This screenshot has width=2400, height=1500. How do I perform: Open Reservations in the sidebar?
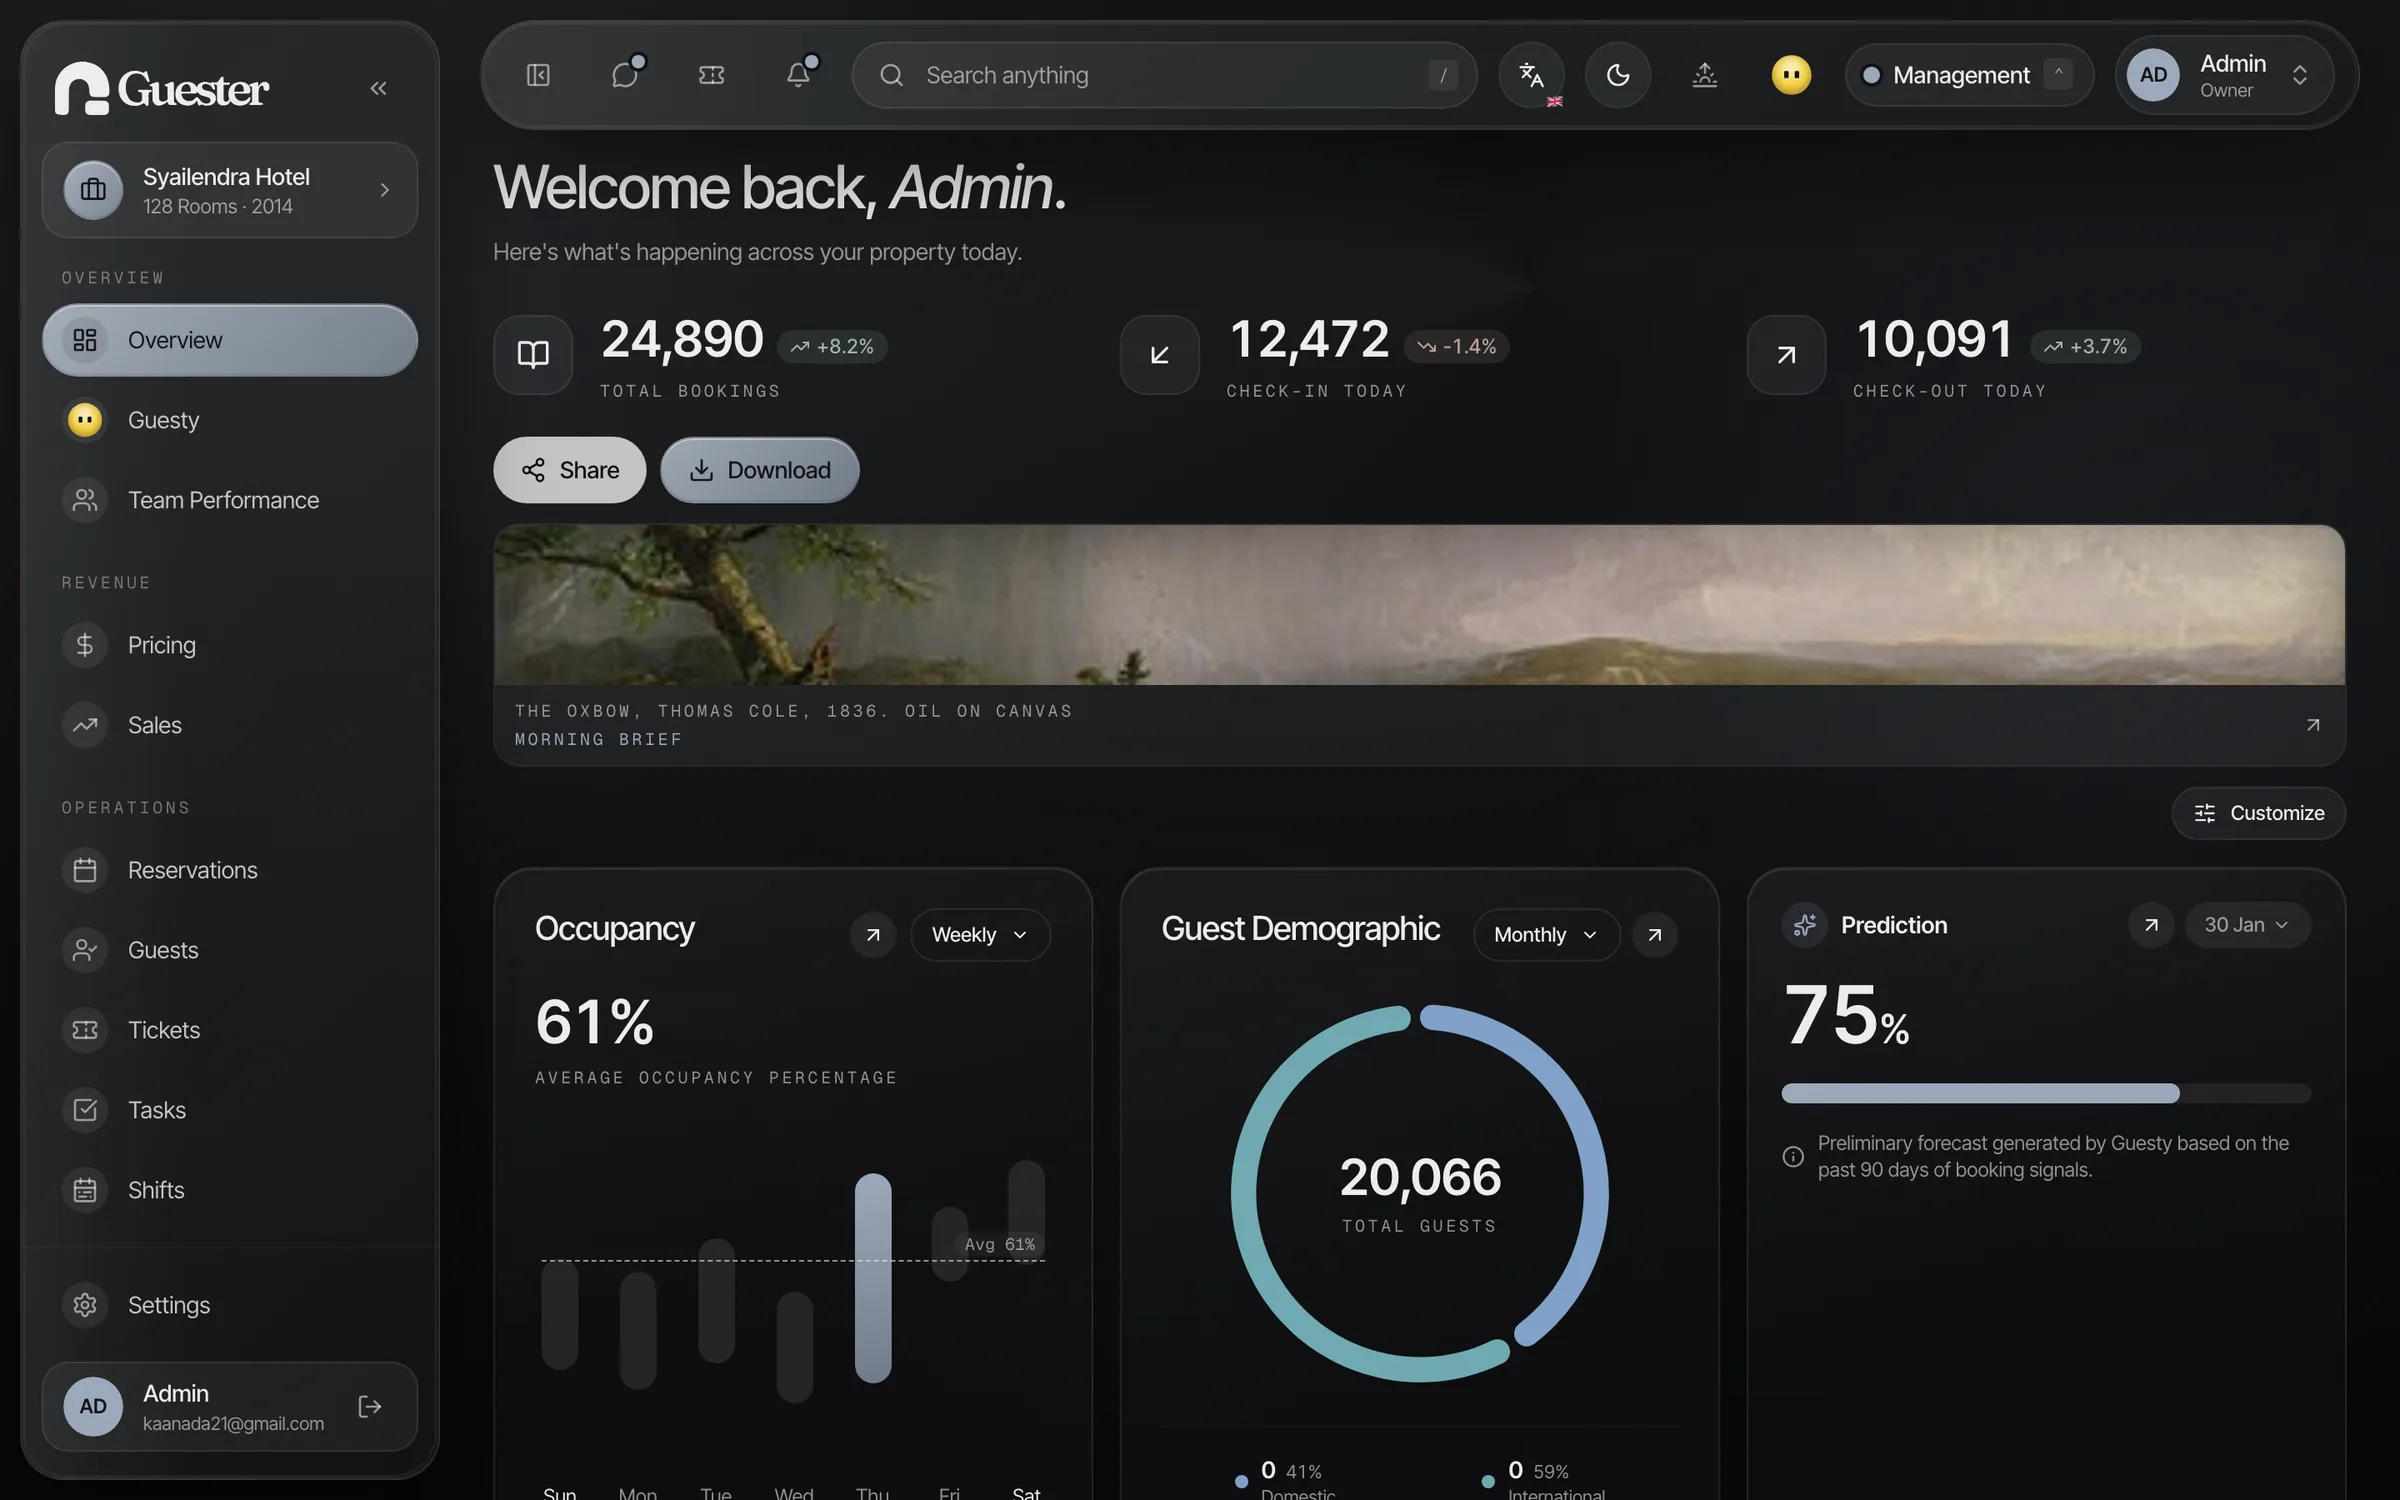pos(230,870)
